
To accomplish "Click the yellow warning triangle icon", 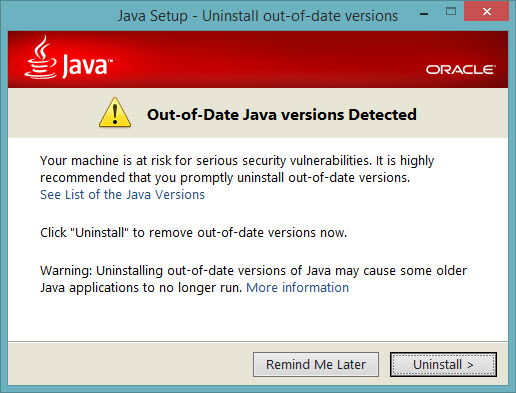I will tap(115, 112).
